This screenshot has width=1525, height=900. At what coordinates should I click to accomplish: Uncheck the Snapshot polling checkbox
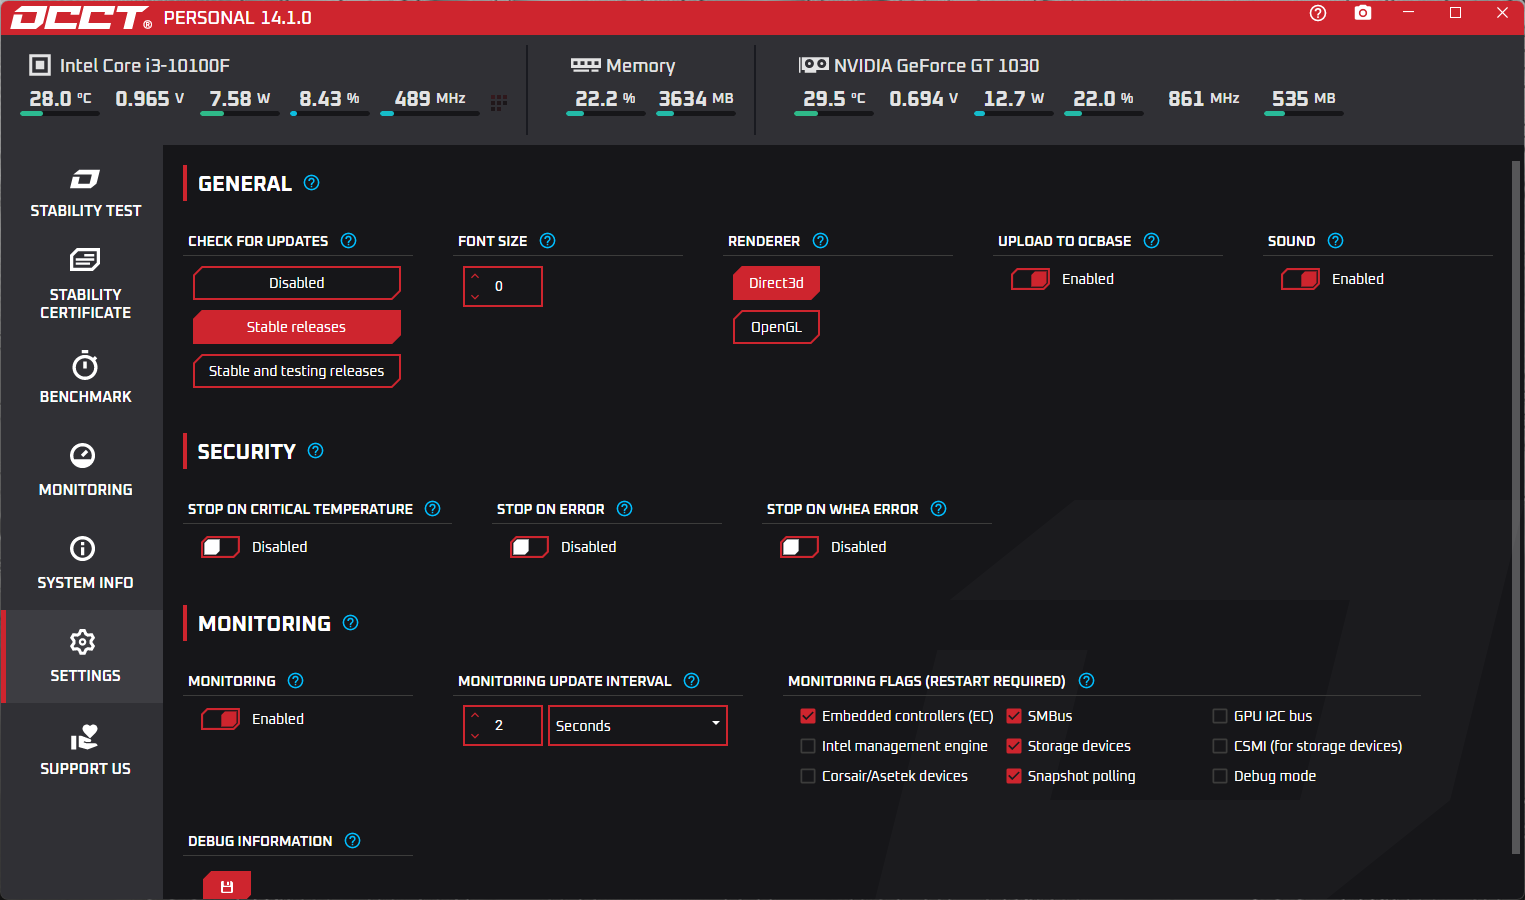pos(1014,776)
